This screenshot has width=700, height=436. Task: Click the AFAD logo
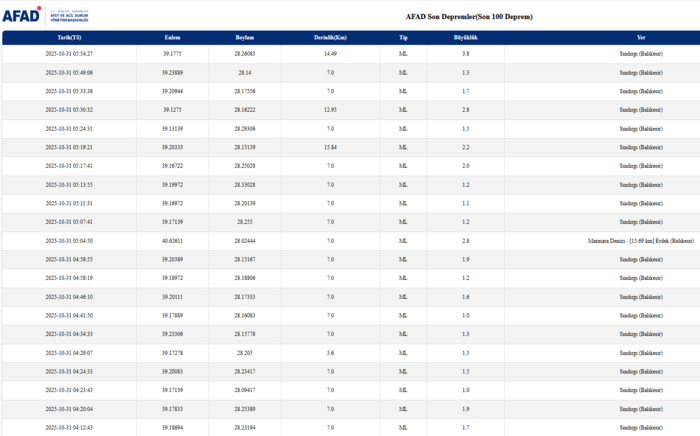click(38, 15)
